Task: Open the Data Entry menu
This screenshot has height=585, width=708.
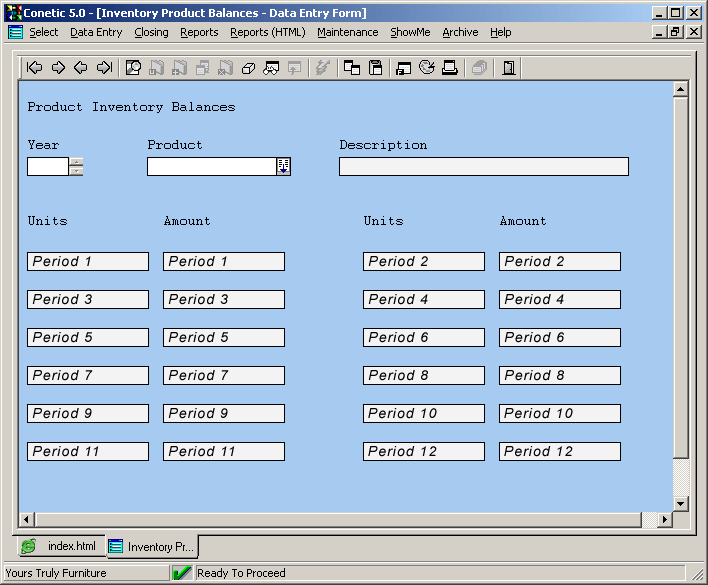Action: (96, 32)
